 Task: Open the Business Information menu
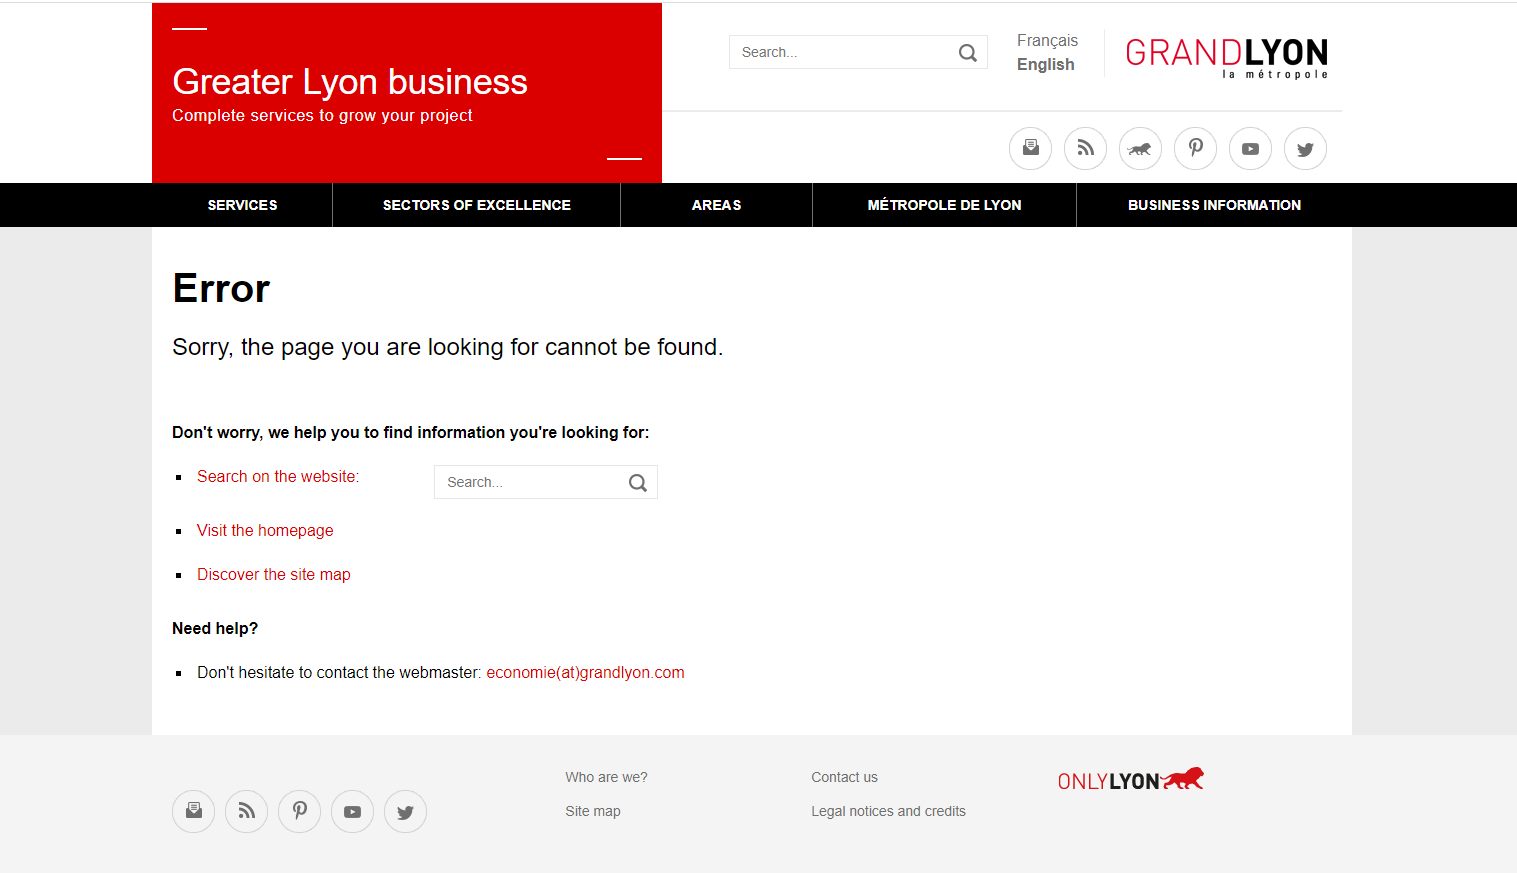click(1214, 205)
